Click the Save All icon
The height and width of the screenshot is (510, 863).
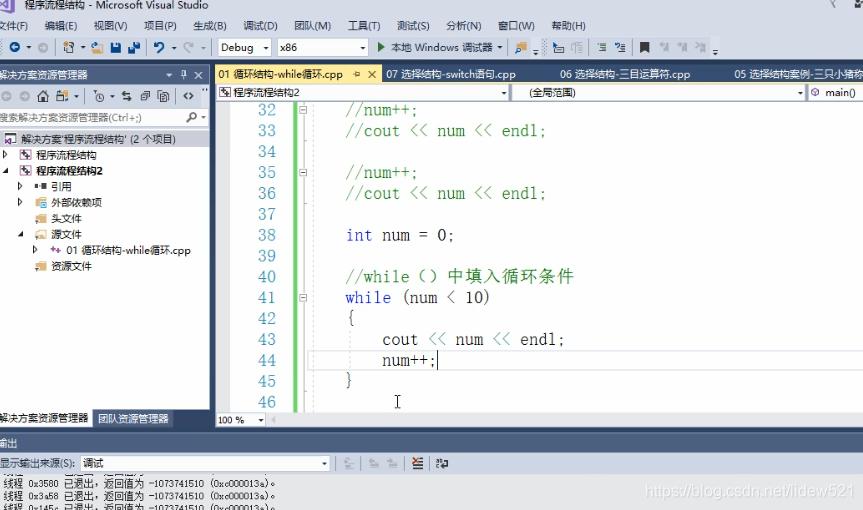point(134,48)
